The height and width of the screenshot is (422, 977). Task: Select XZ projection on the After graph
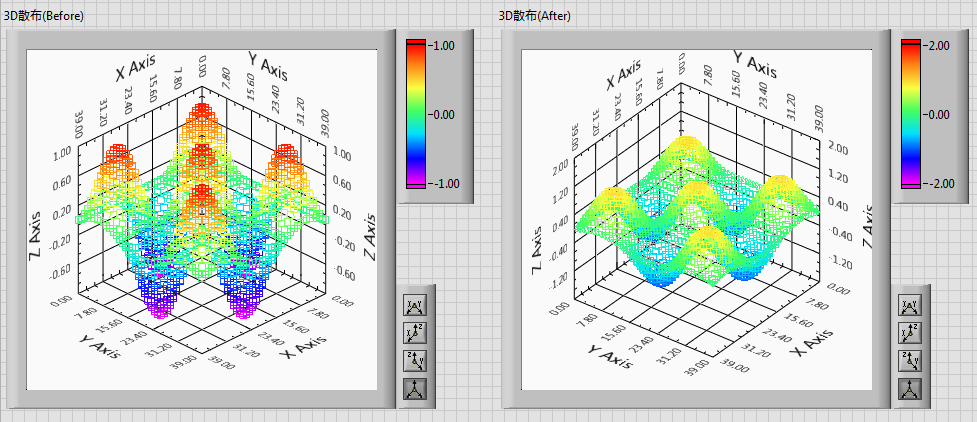point(909,334)
